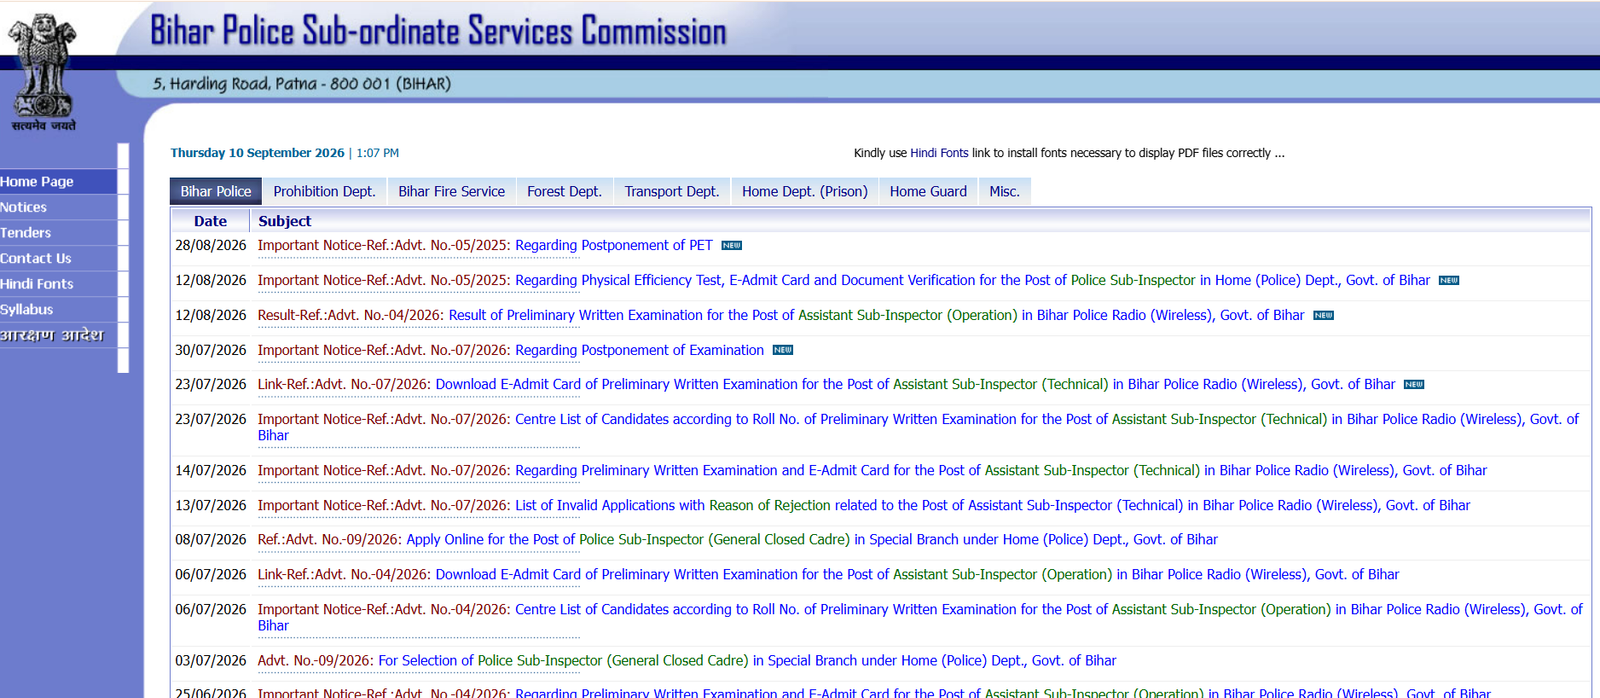Click date cell 08/07/2026

tap(211, 540)
